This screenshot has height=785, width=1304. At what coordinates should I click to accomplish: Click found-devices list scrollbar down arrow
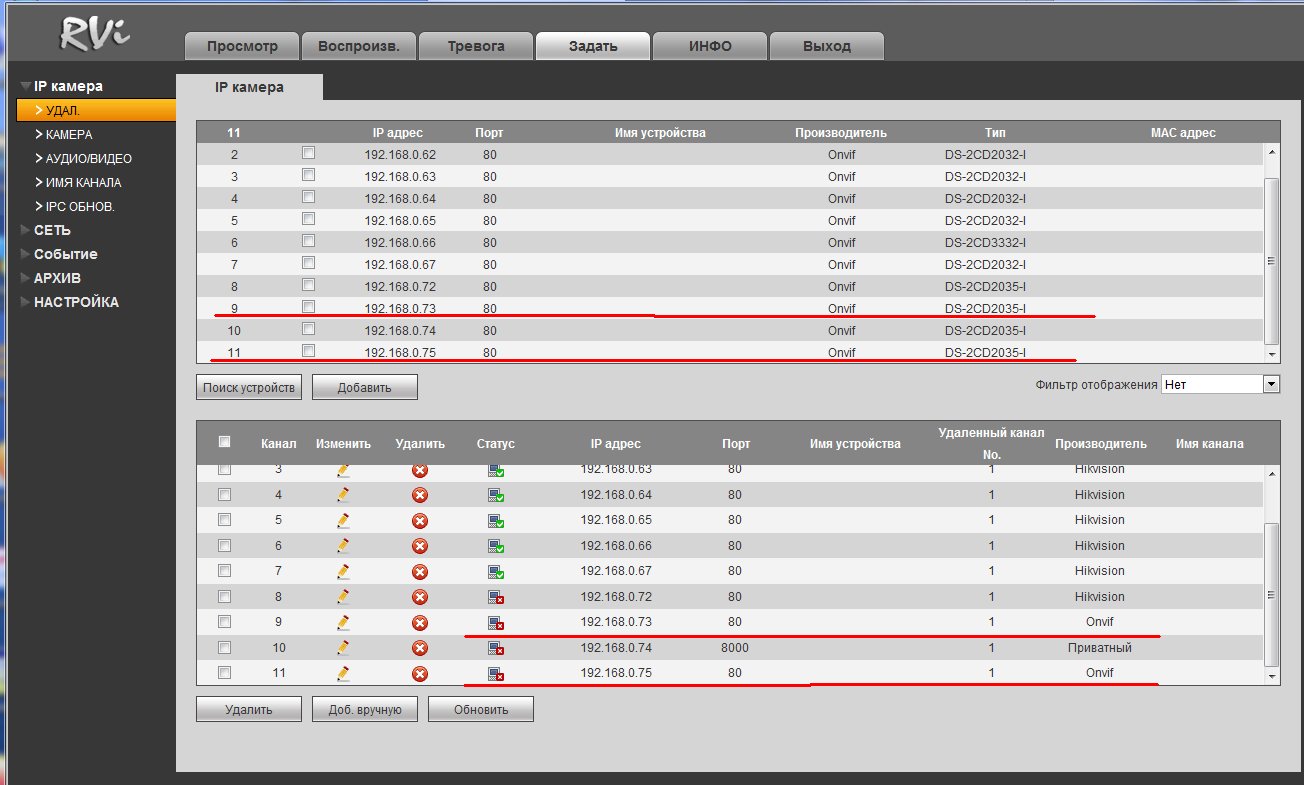point(1272,354)
